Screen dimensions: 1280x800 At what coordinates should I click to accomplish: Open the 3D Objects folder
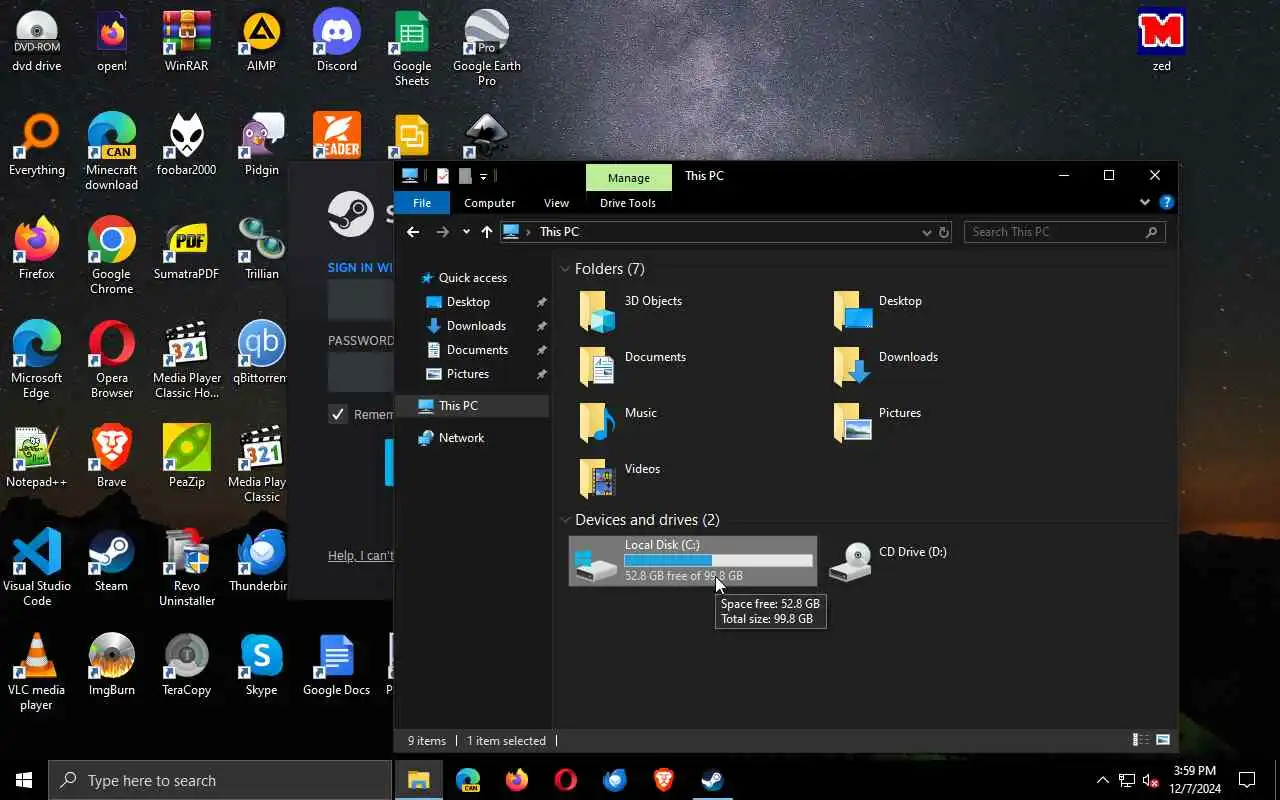(631, 311)
